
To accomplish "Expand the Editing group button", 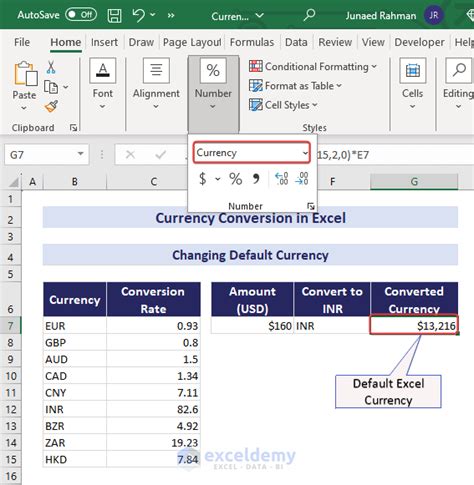I will (x=458, y=84).
